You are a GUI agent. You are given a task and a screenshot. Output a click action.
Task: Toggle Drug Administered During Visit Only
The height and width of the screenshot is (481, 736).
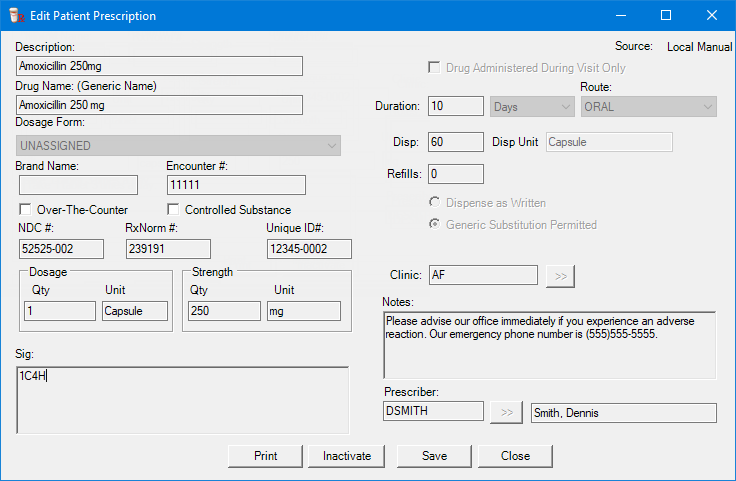[434, 68]
